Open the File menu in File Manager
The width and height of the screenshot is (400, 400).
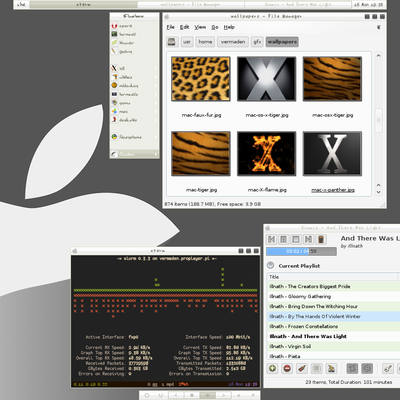click(170, 27)
